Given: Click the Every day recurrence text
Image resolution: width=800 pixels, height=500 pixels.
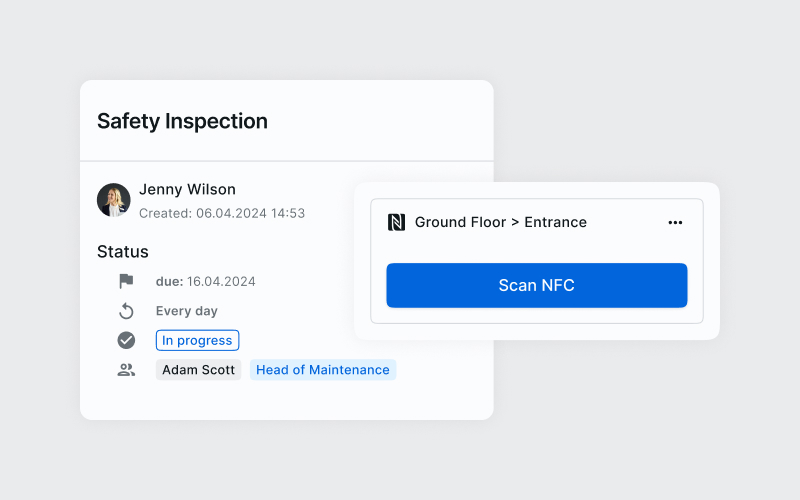Looking at the screenshot, I should click(187, 311).
